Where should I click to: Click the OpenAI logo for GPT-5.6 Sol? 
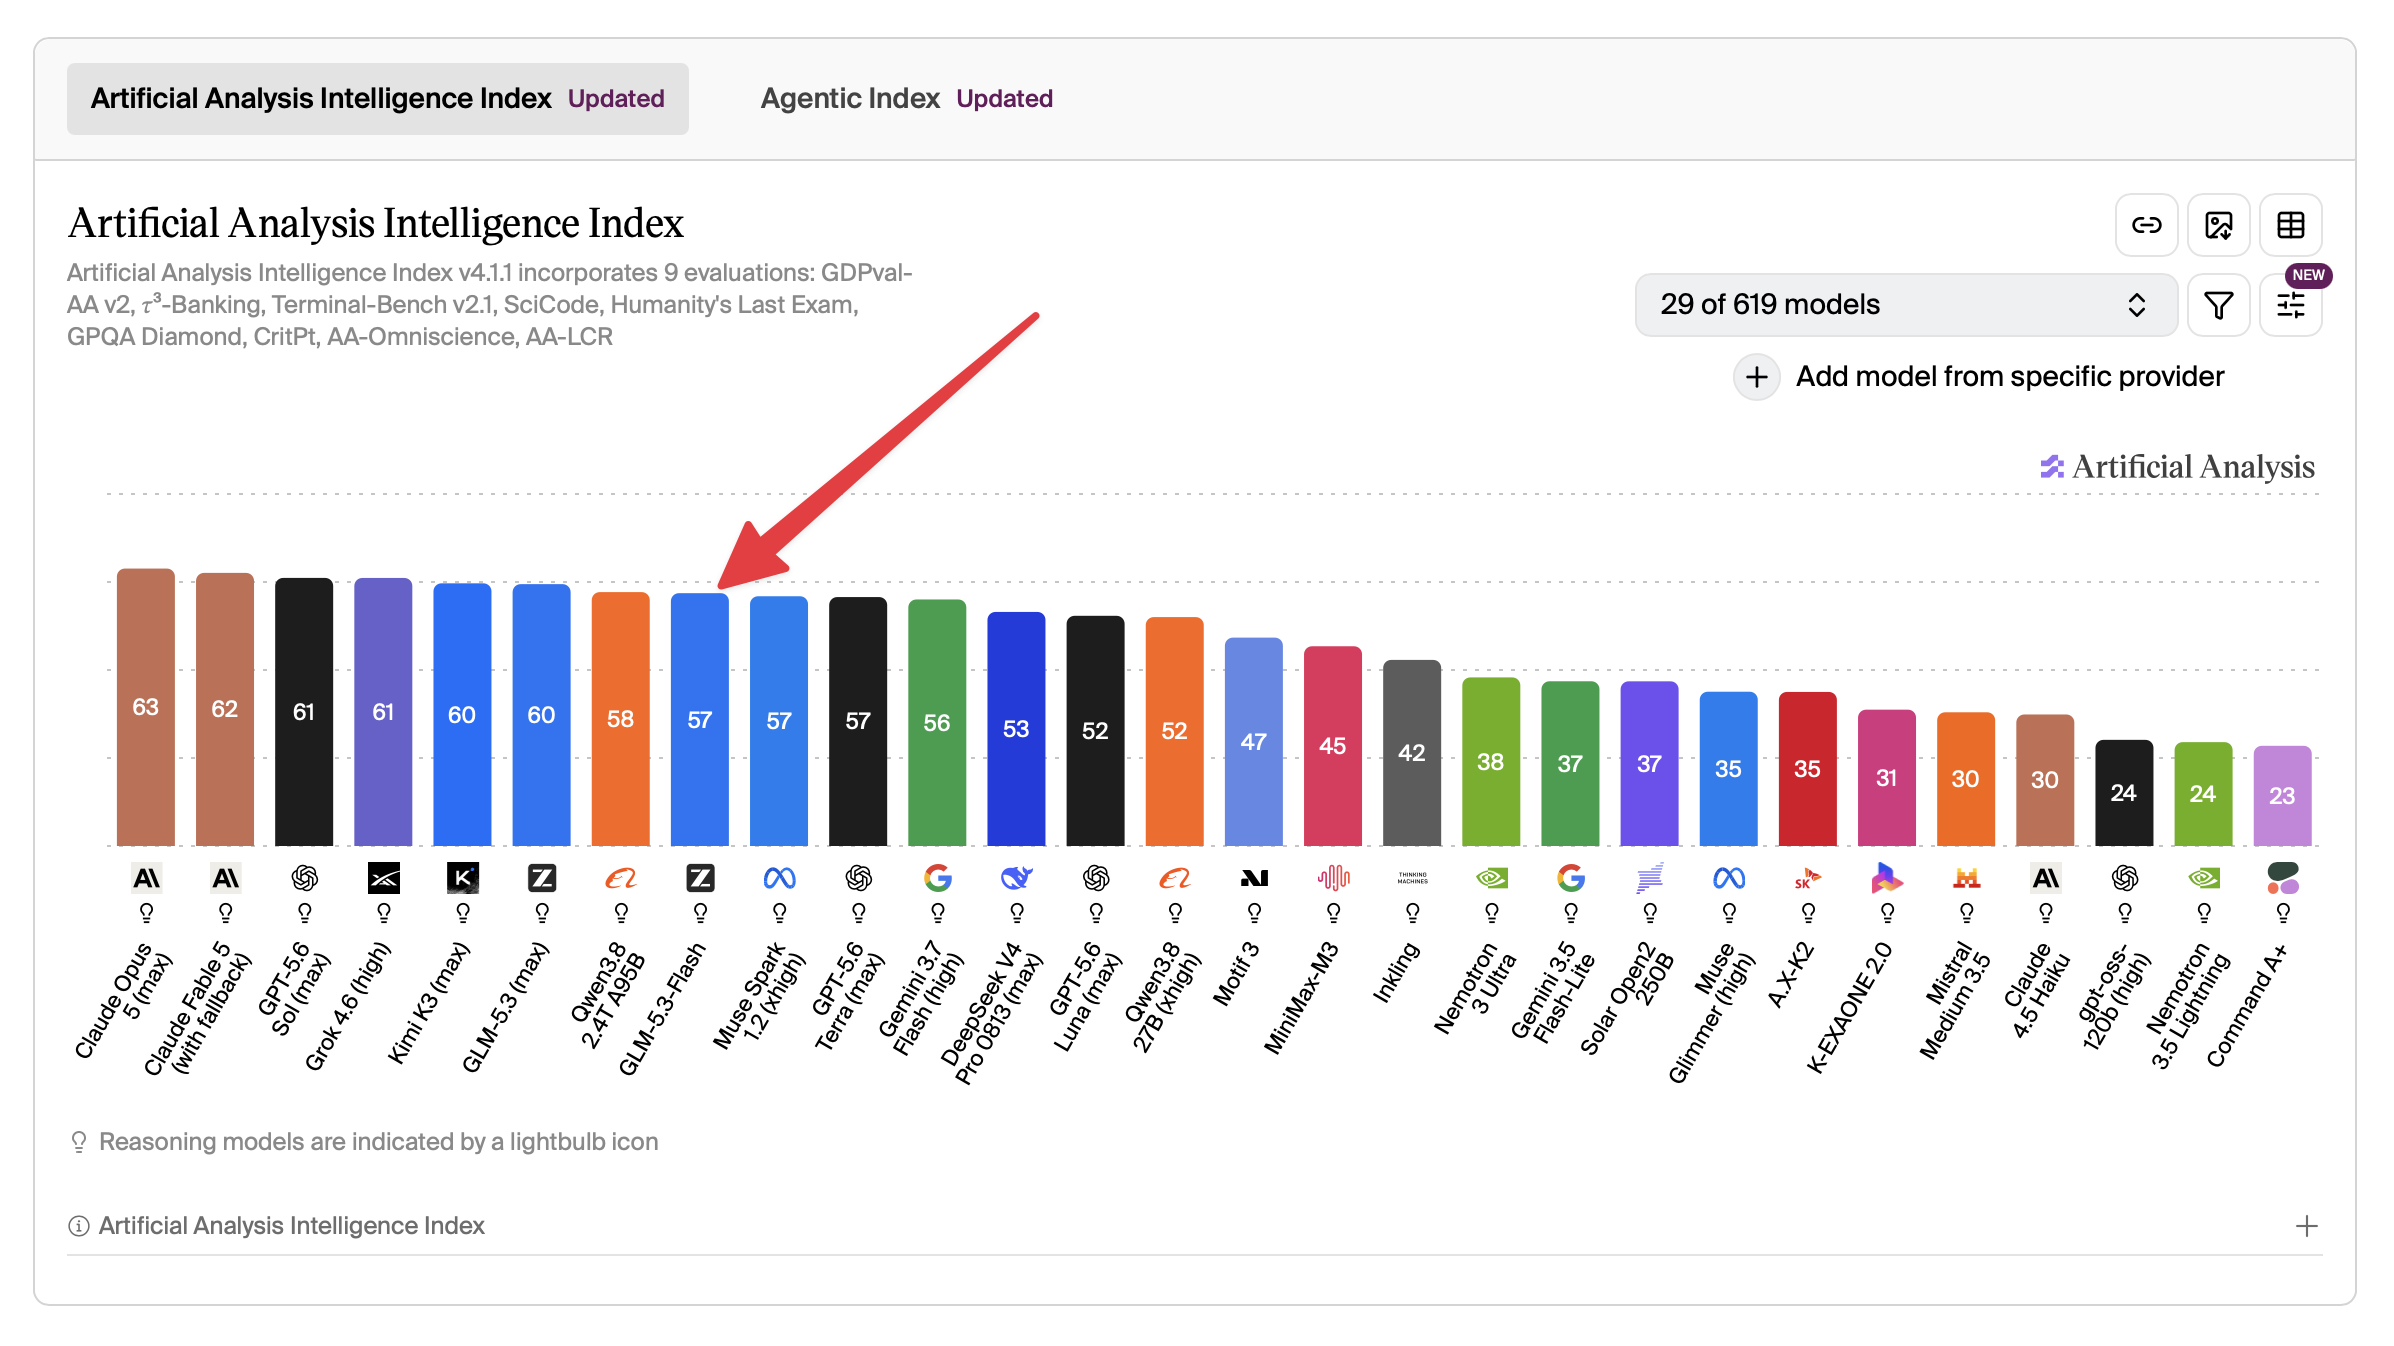(x=304, y=878)
